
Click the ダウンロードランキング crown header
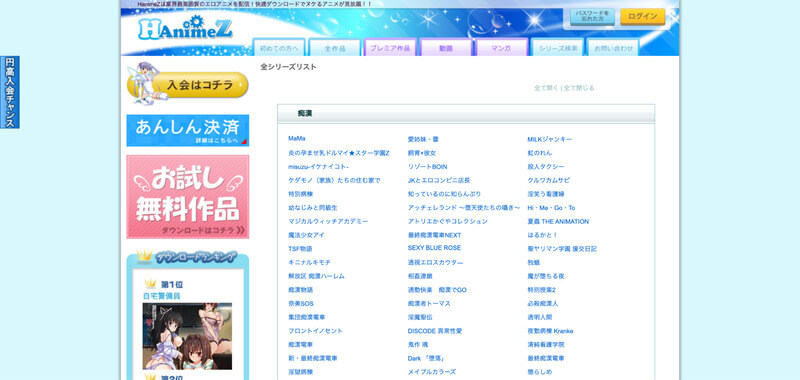coord(188,257)
